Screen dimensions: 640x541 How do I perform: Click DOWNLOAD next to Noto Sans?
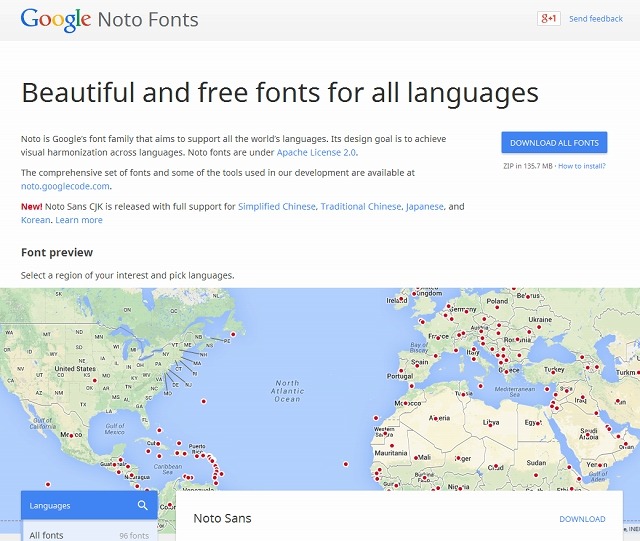click(582, 519)
